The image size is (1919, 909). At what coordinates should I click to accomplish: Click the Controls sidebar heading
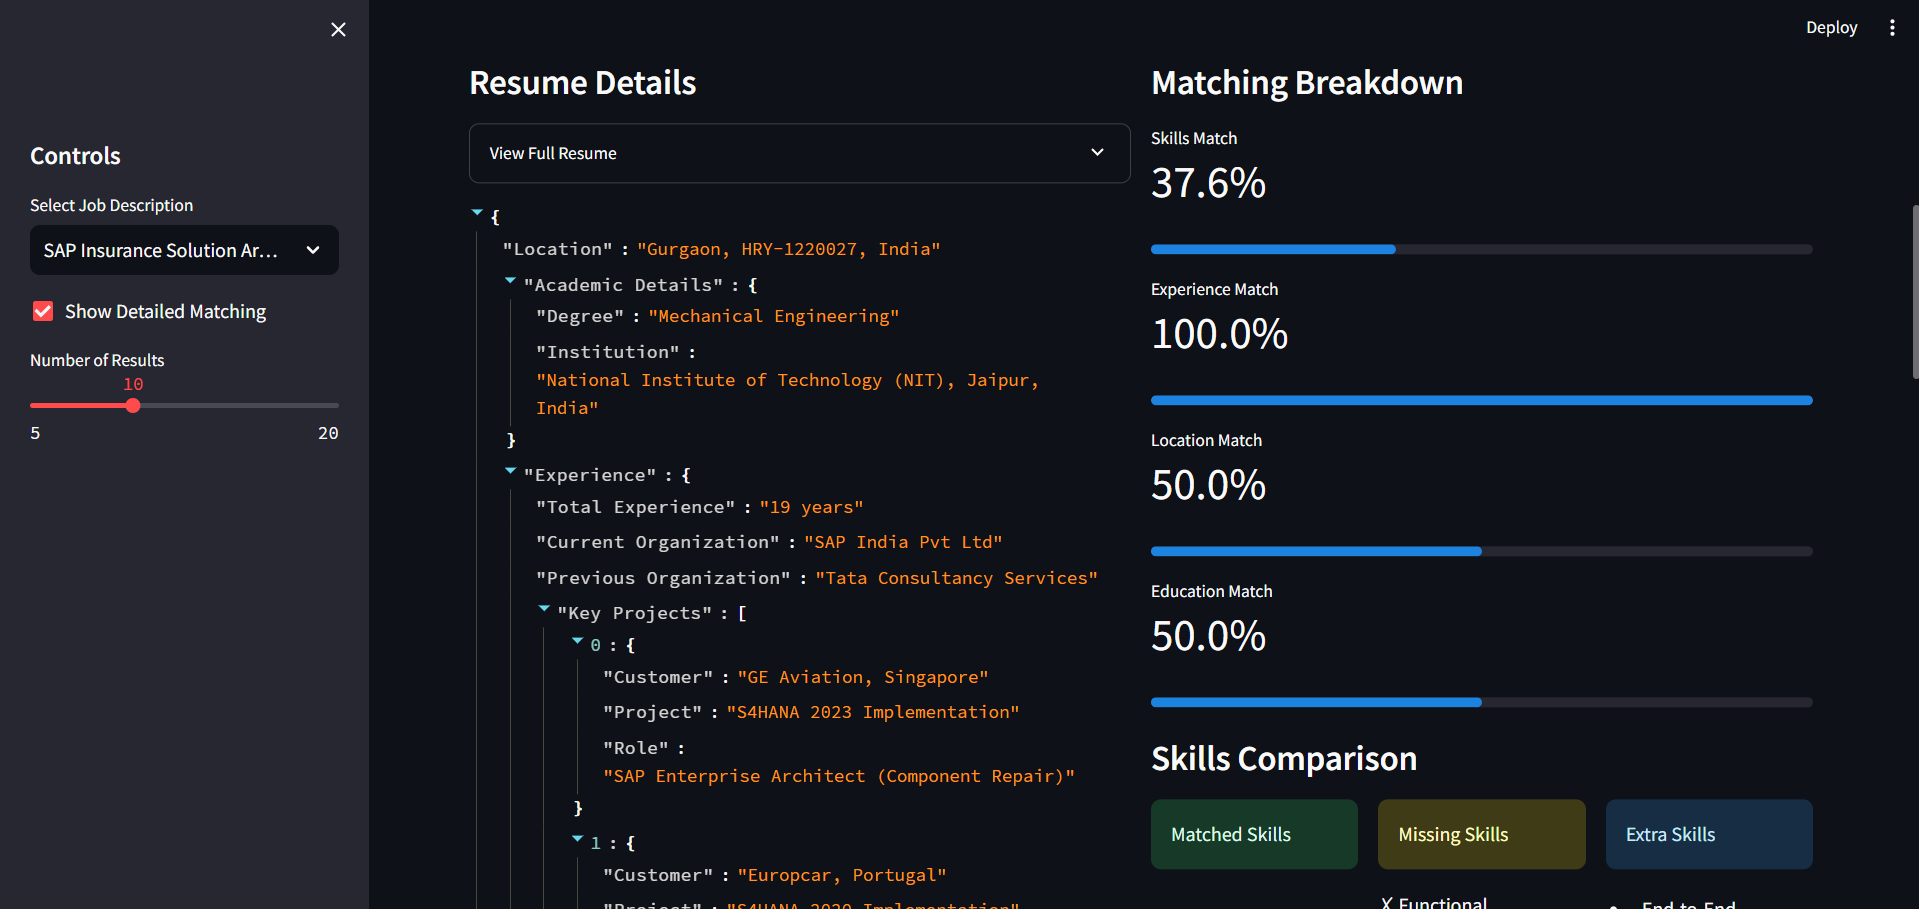[75, 156]
